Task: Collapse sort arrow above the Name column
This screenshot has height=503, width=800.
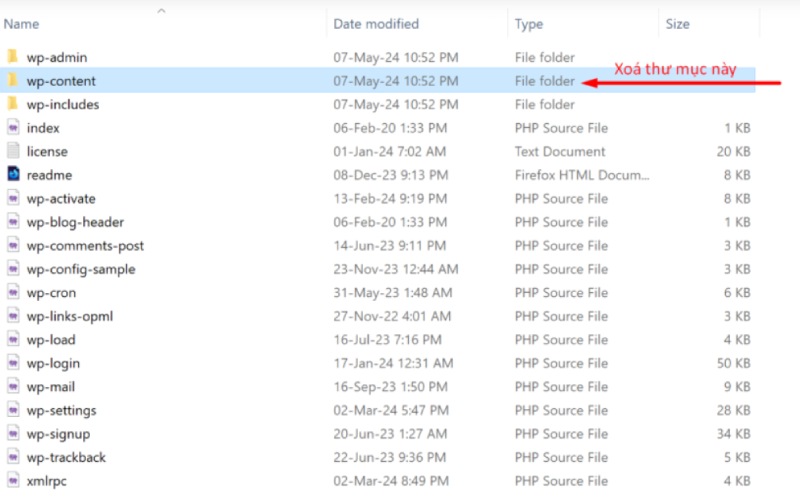Action: pyautogui.click(x=161, y=11)
